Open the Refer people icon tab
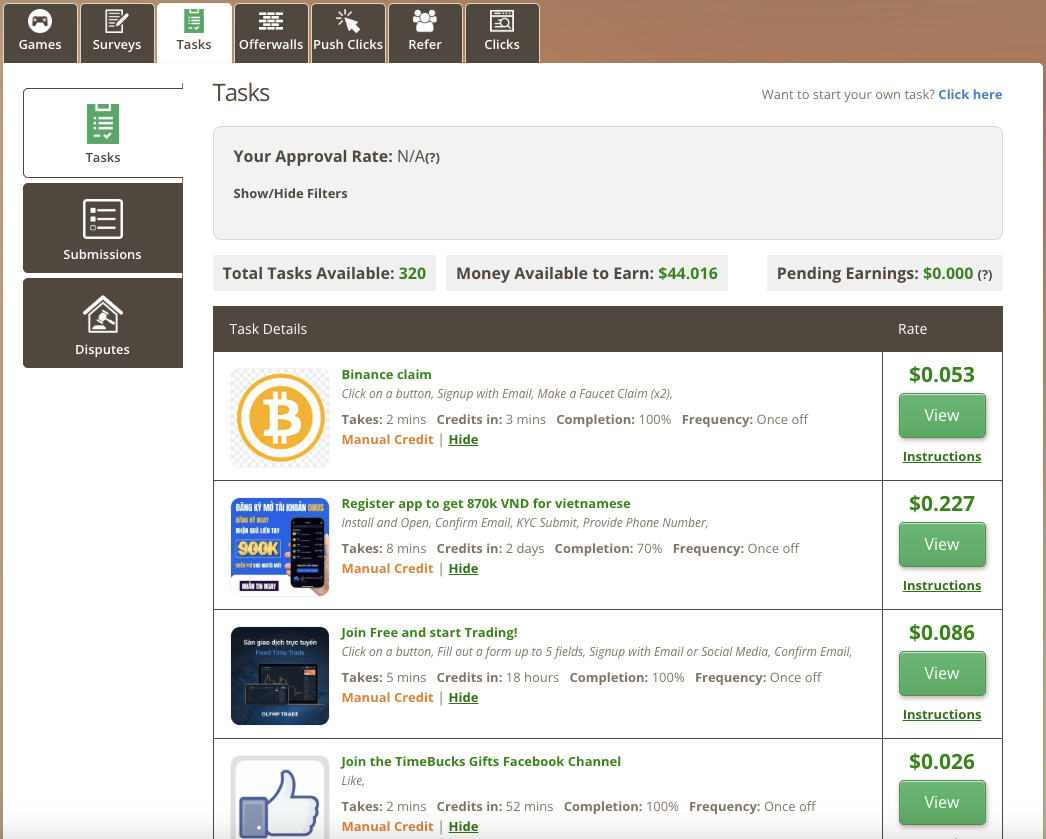 click(x=425, y=21)
